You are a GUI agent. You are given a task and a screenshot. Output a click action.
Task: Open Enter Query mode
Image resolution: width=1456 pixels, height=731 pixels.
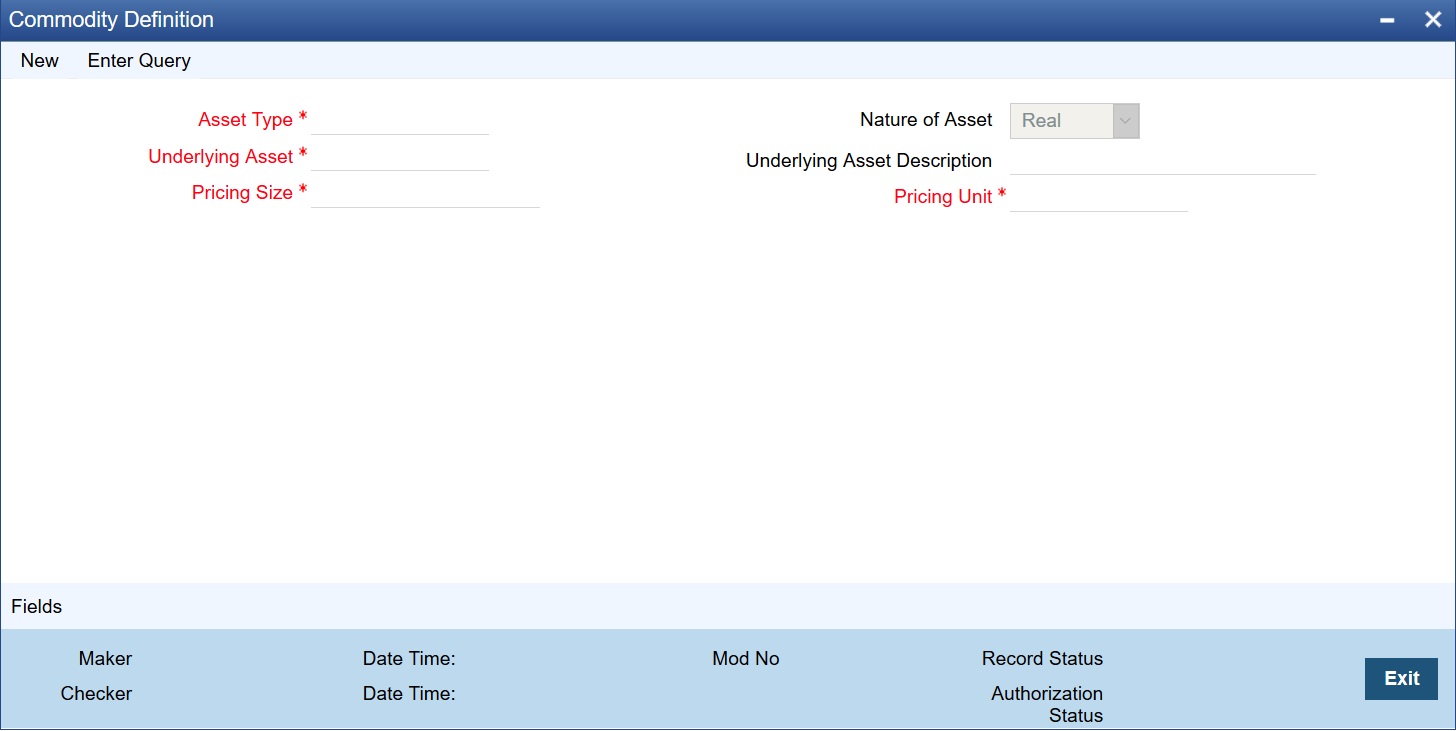point(138,60)
